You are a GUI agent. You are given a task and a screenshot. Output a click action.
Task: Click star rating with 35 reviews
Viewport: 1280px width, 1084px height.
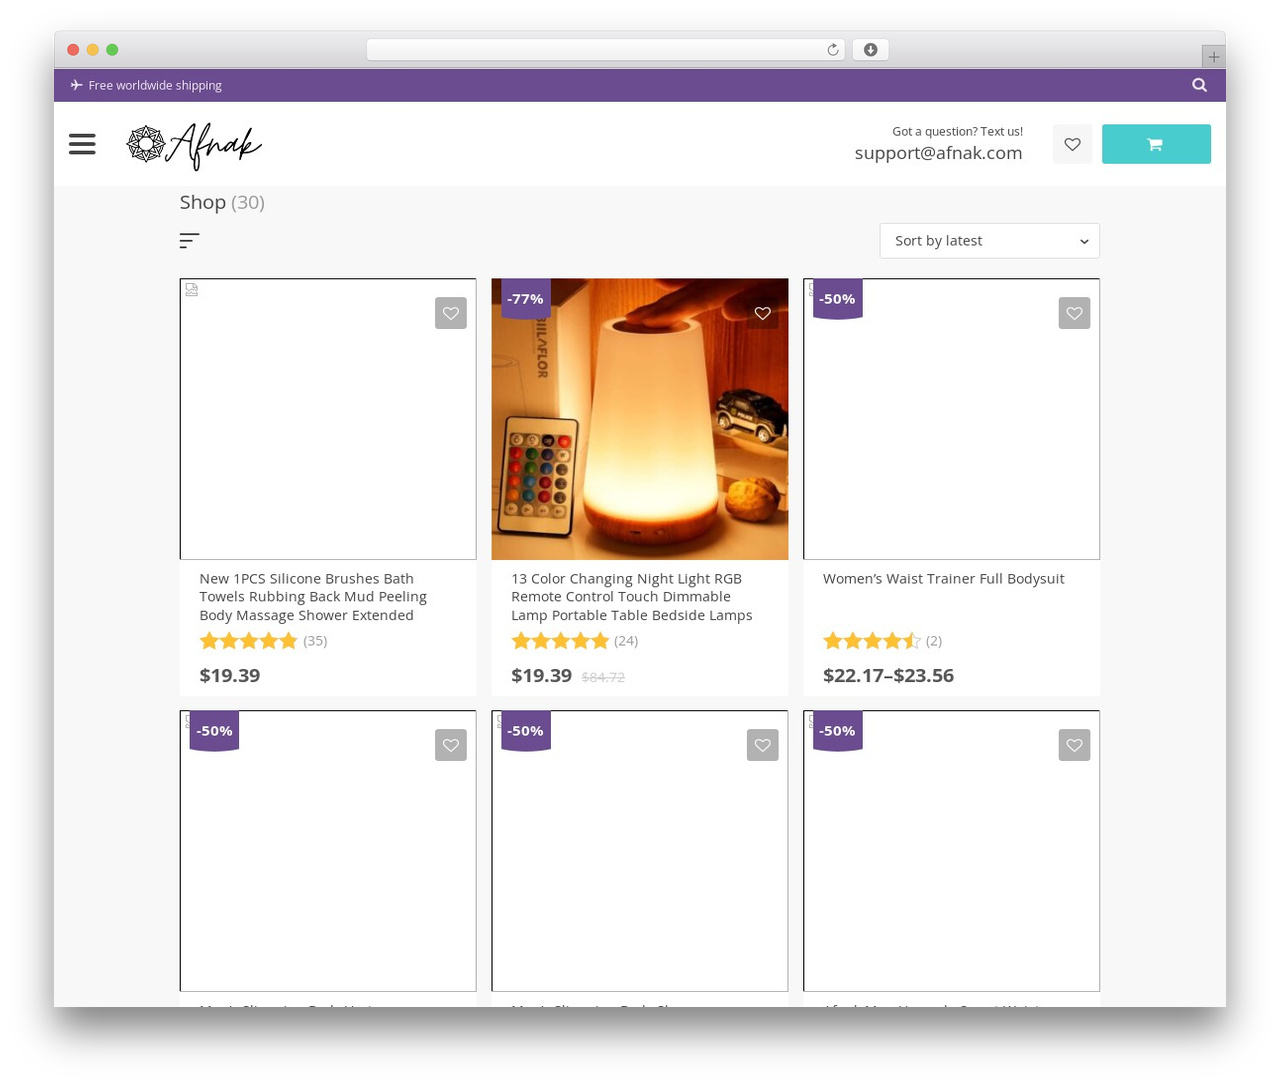coord(248,641)
